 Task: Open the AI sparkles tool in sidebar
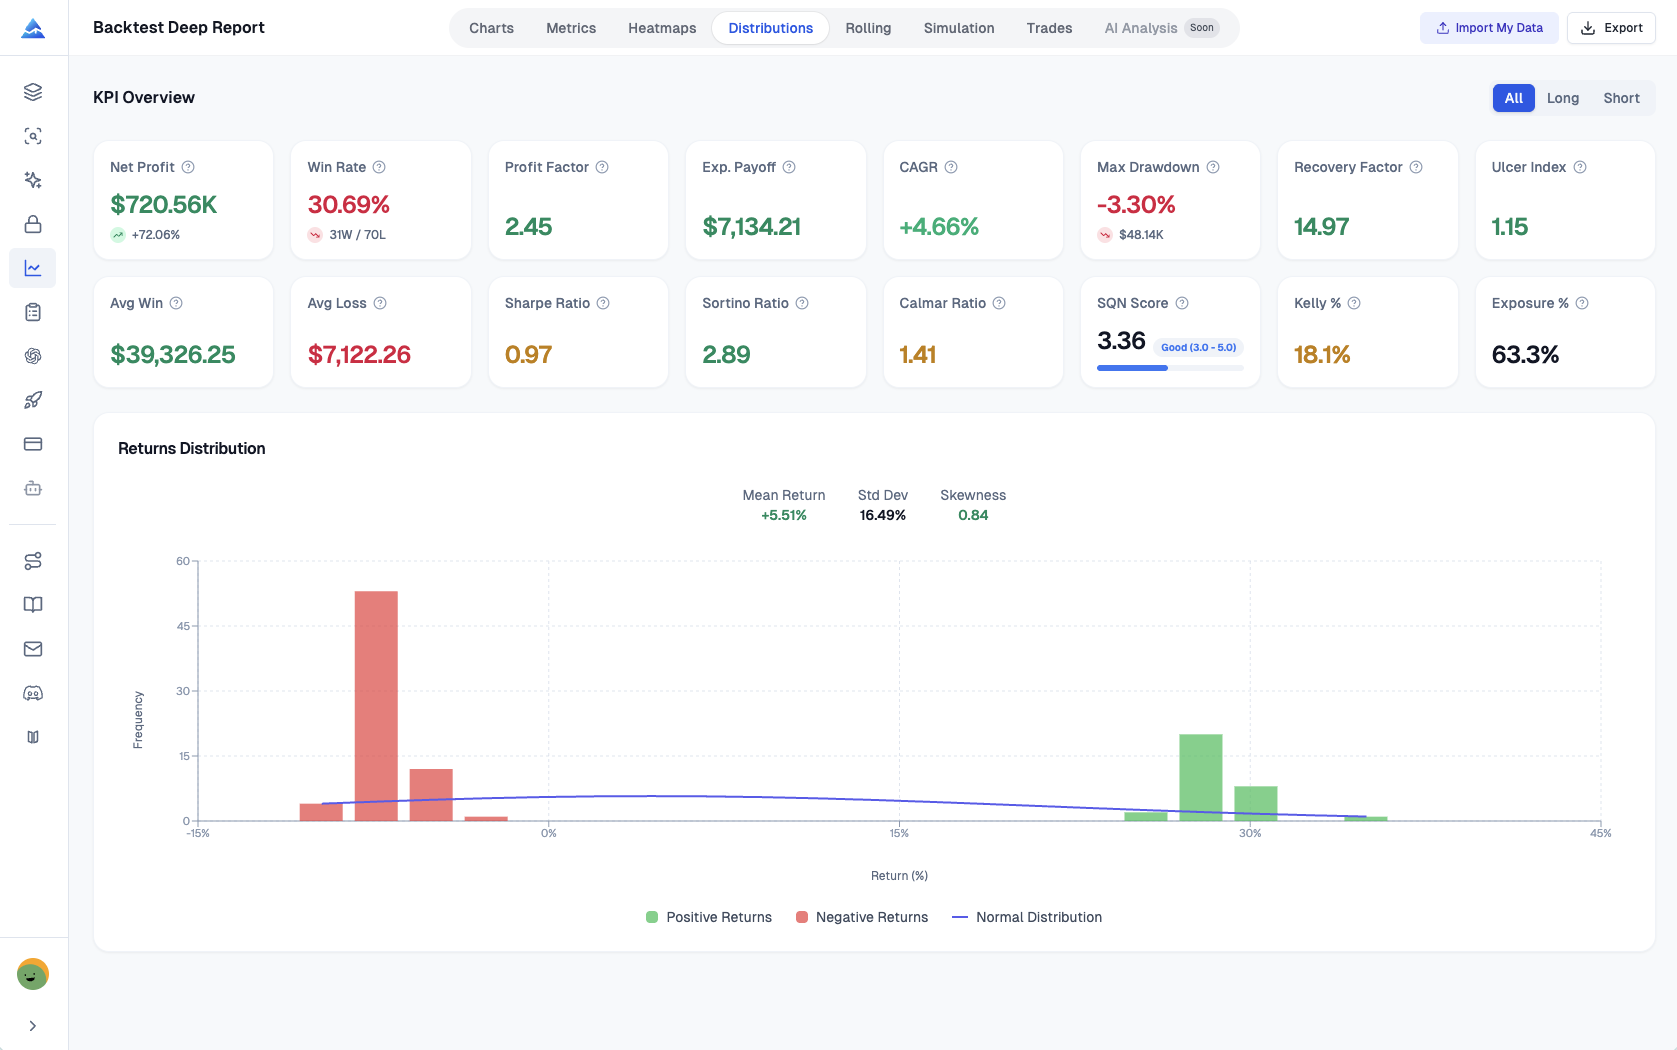pos(33,180)
